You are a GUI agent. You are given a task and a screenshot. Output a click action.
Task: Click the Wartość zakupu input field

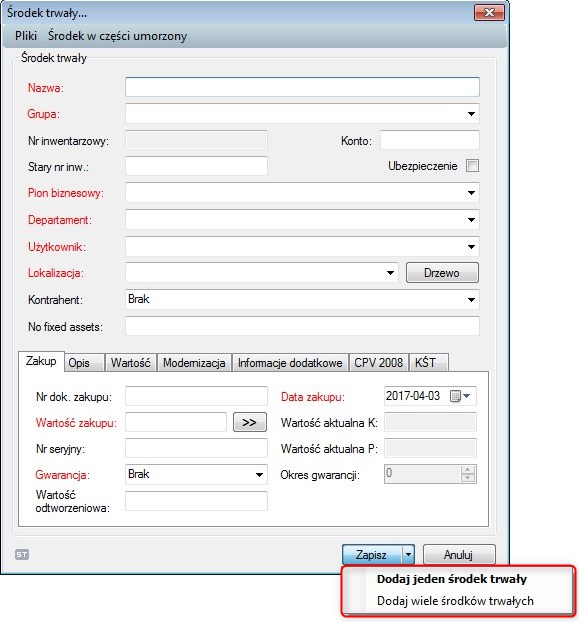[x=176, y=422]
